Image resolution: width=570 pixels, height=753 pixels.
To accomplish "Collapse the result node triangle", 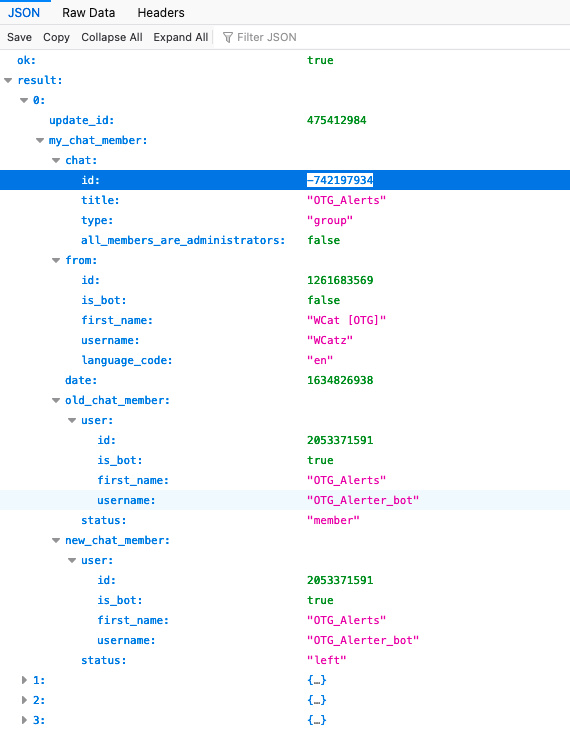I will click(8, 80).
